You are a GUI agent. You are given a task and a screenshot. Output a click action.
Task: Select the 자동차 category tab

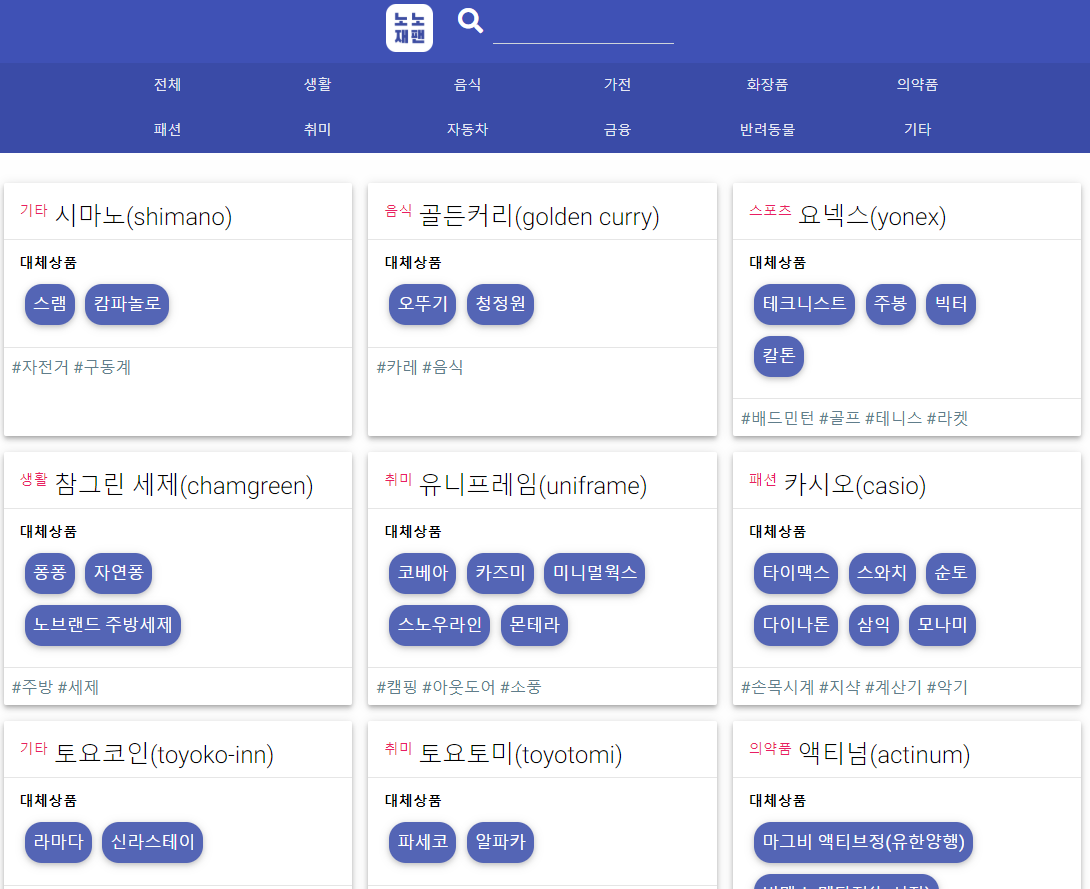click(x=468, y=129)
